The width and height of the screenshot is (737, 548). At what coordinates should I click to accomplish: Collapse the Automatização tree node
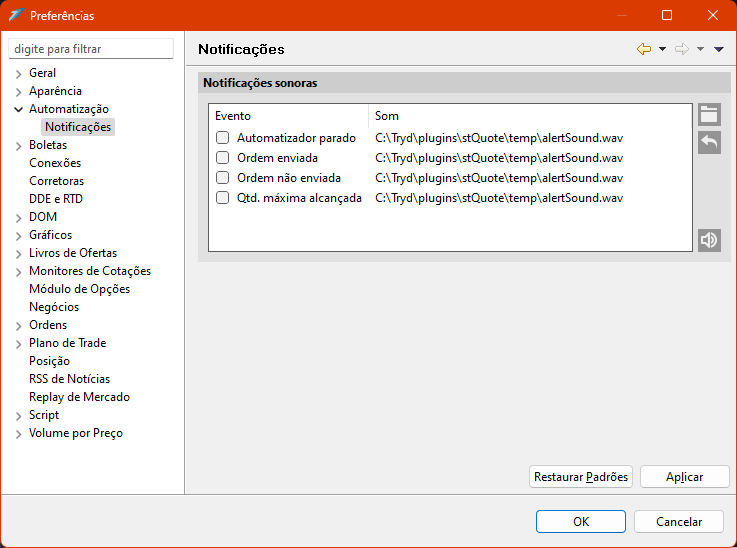18,110
